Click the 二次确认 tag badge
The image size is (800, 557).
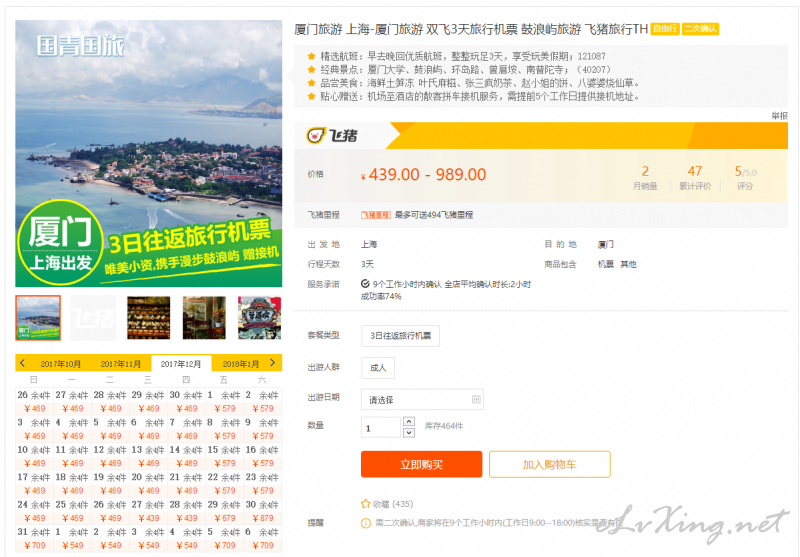click(701, 29)
